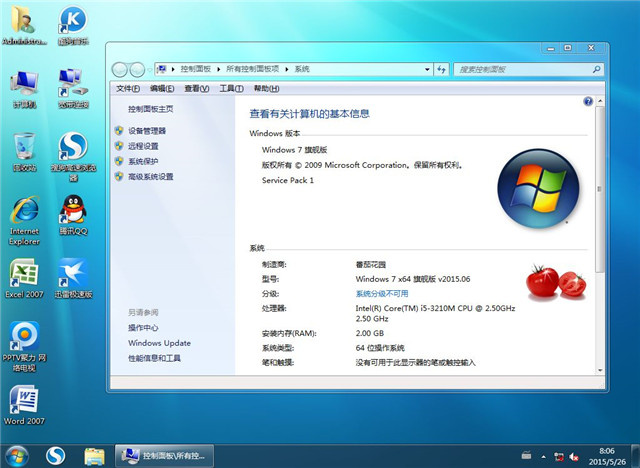Expand the breadcrumb arrow before 系统

pos(287,69)
